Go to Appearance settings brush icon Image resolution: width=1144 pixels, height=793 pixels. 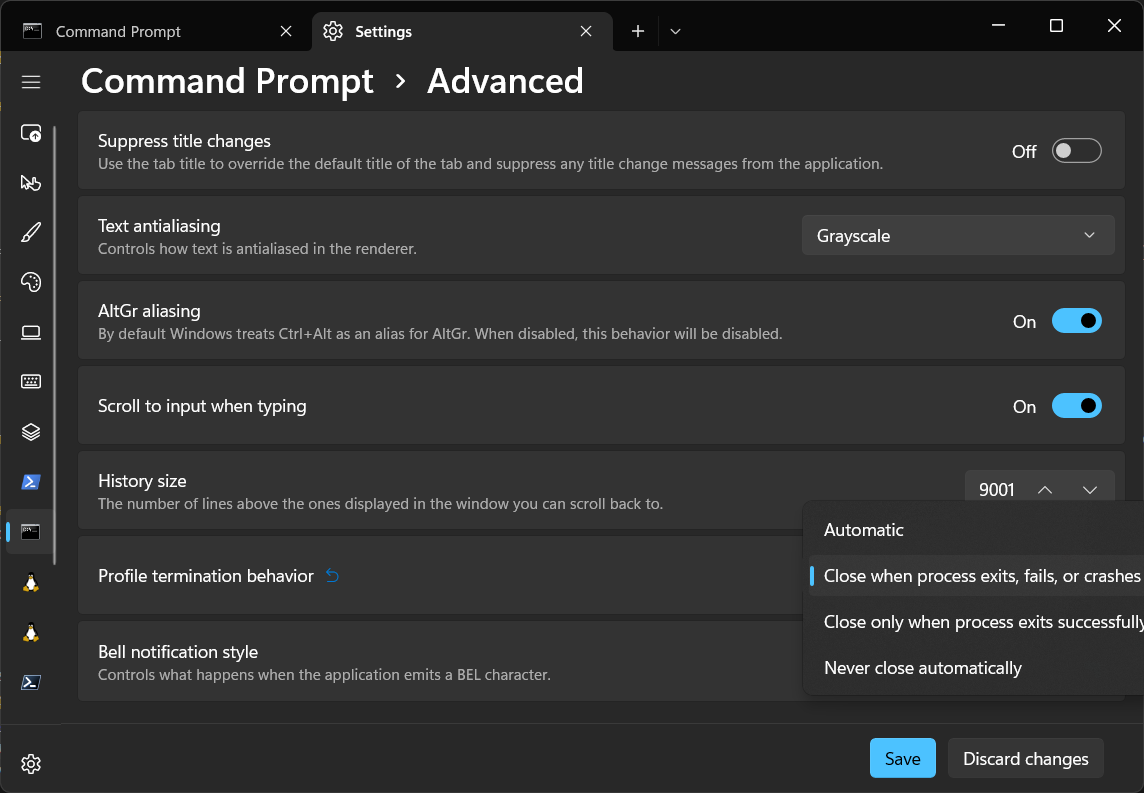coord(31,232)
